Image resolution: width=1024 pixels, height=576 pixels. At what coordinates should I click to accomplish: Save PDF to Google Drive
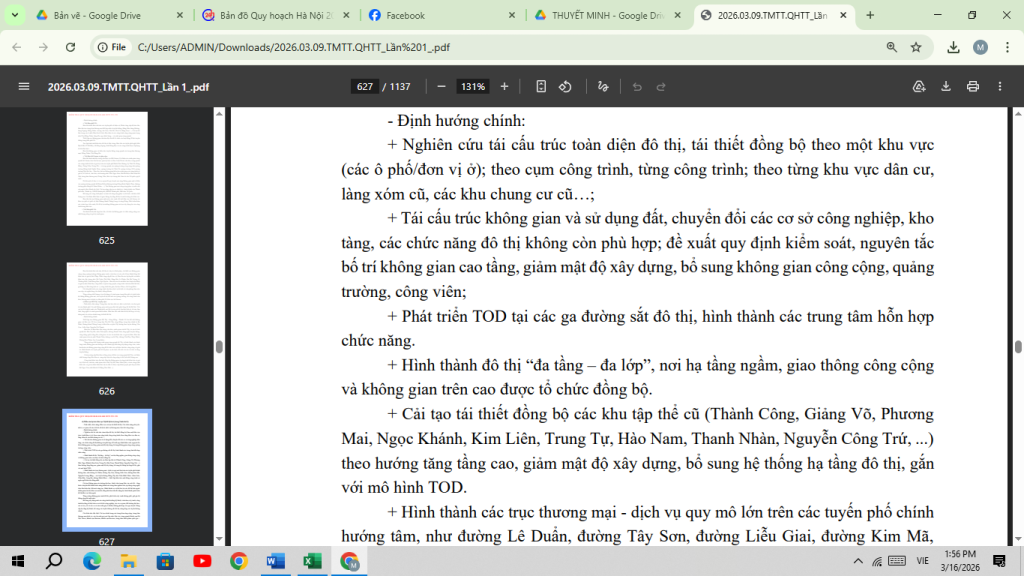(919, 86)
